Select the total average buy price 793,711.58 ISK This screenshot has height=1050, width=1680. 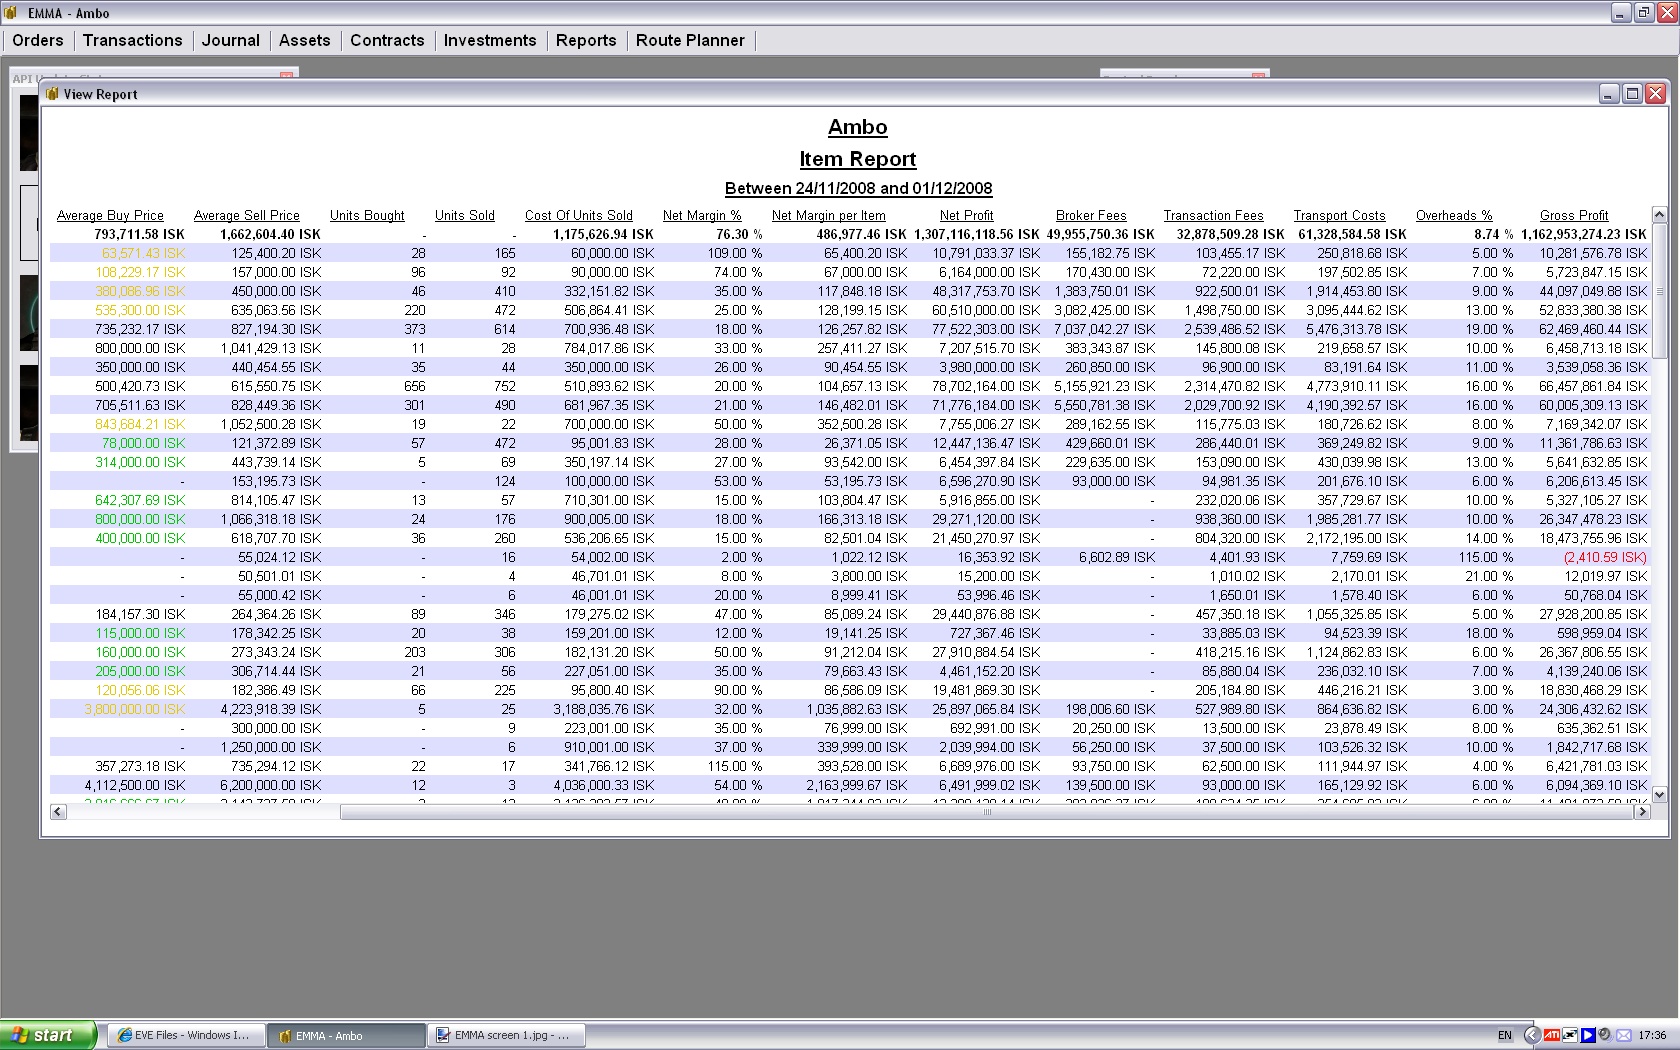pos(140,234)
